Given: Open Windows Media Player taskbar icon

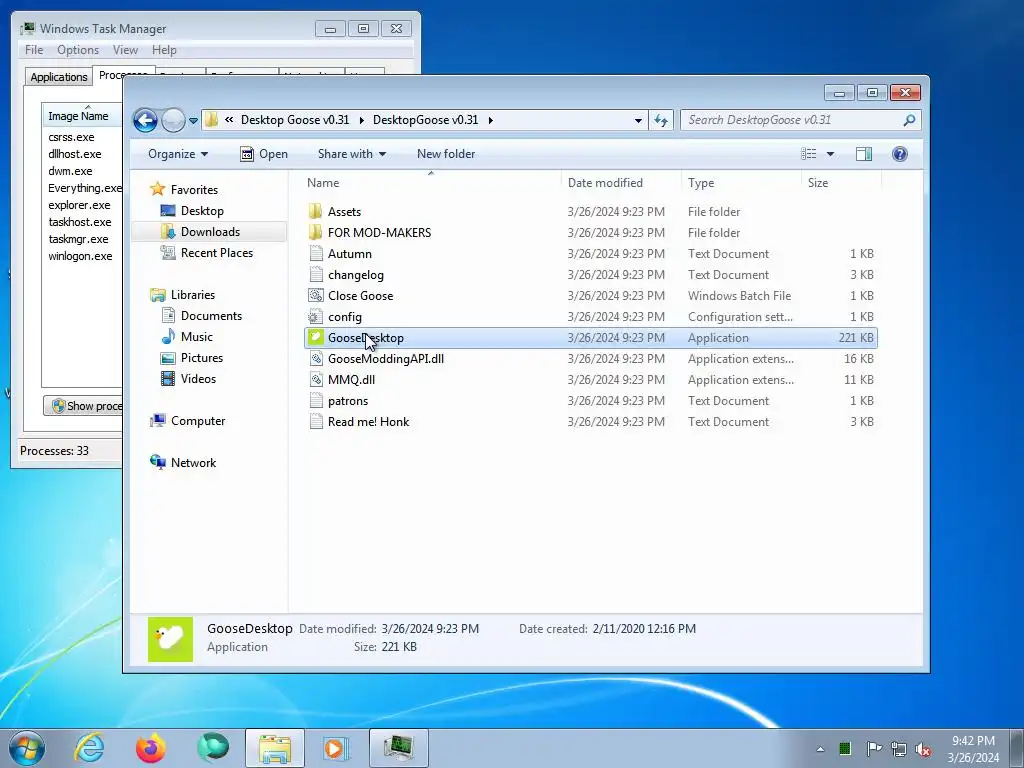Looking at the screenshot, I should point(336,748).
